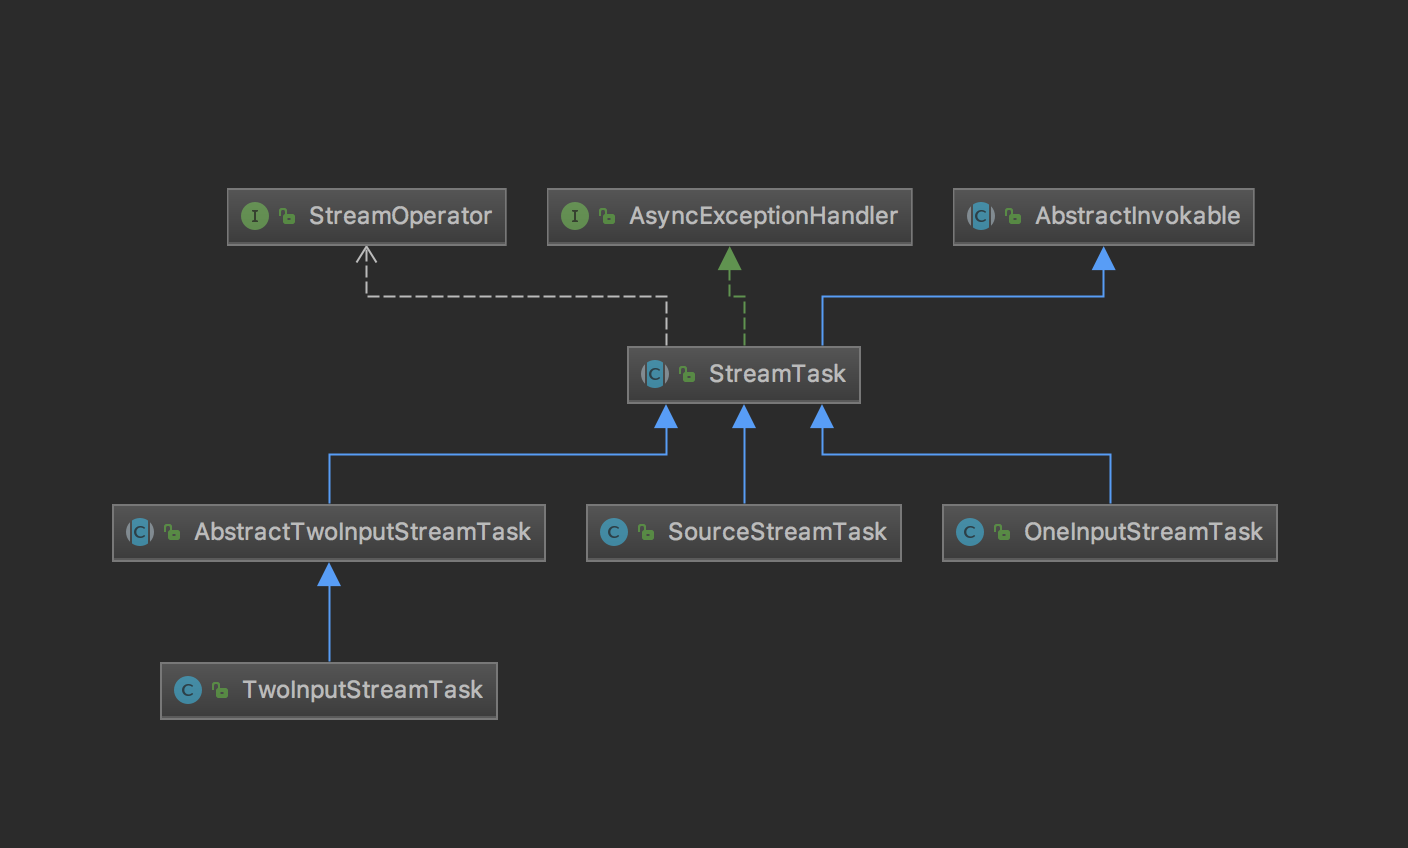Select the StreamTask label text

click(x=777, y=374)
